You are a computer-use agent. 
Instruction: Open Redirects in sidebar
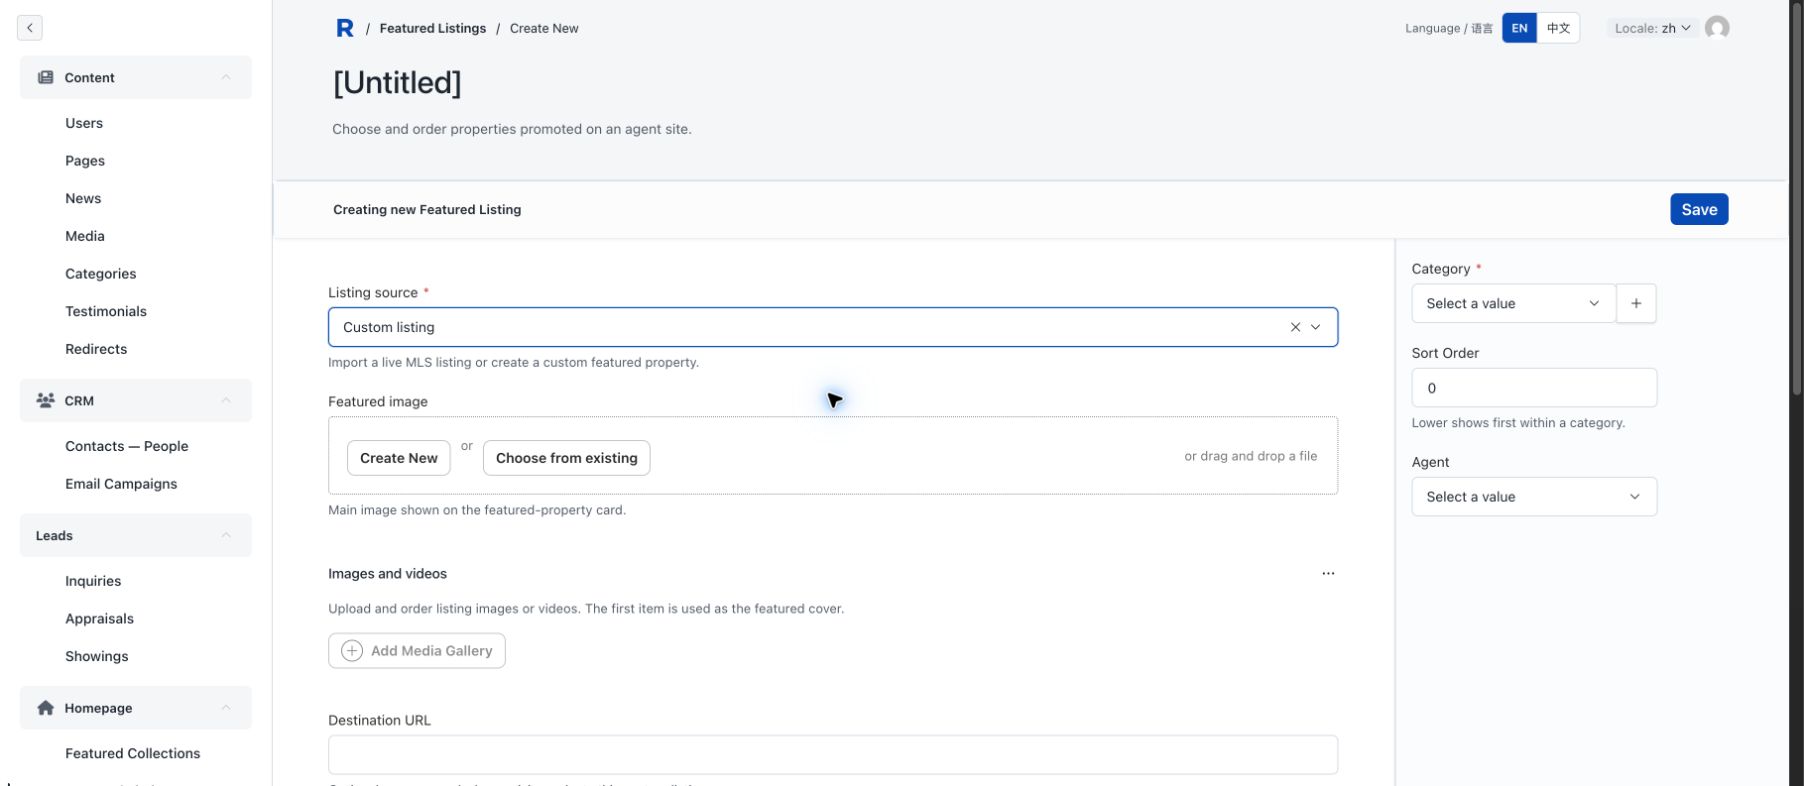[x=96, y=349]
